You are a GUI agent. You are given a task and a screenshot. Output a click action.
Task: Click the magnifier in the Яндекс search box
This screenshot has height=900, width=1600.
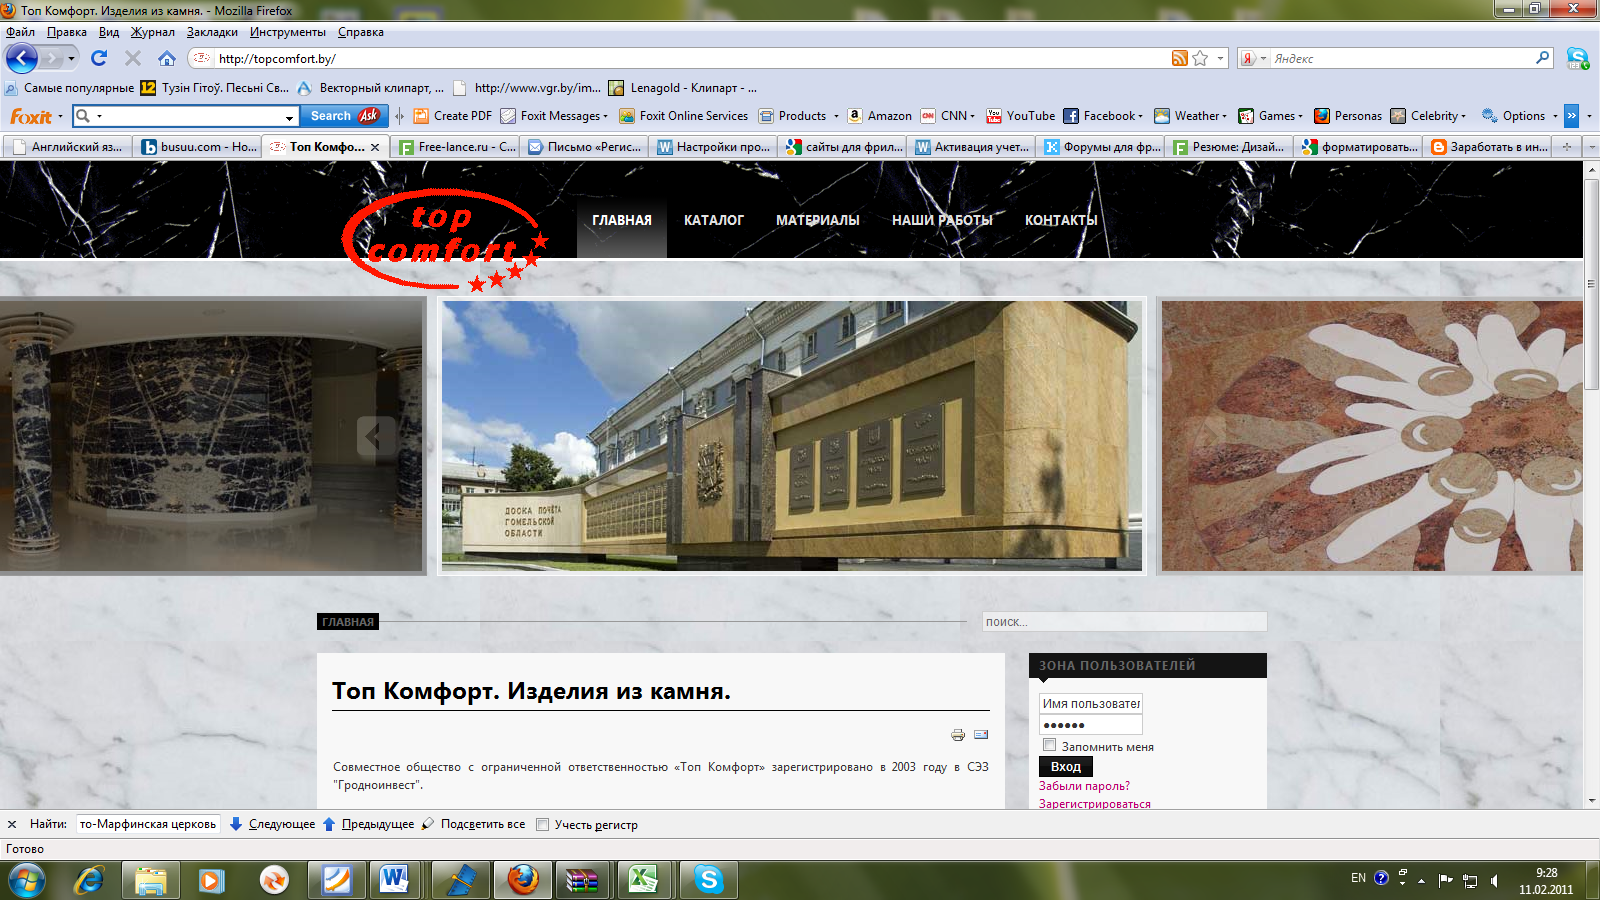[x=1543, y=58]
